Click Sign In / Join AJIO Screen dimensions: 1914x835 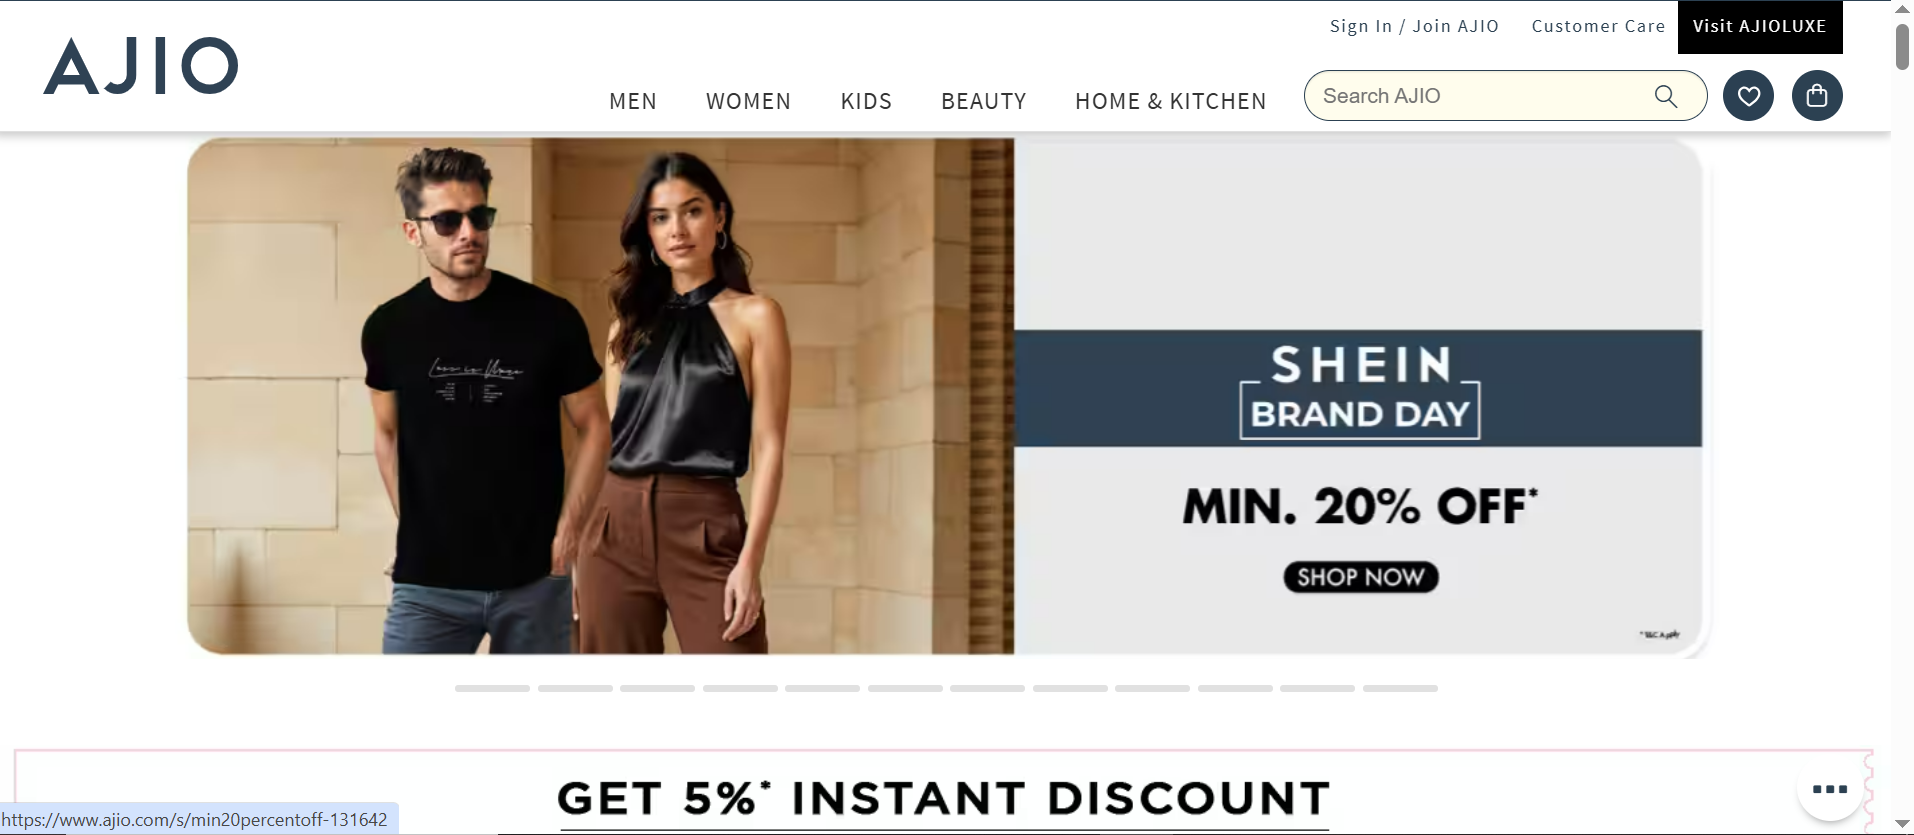tap(1414, 26)
